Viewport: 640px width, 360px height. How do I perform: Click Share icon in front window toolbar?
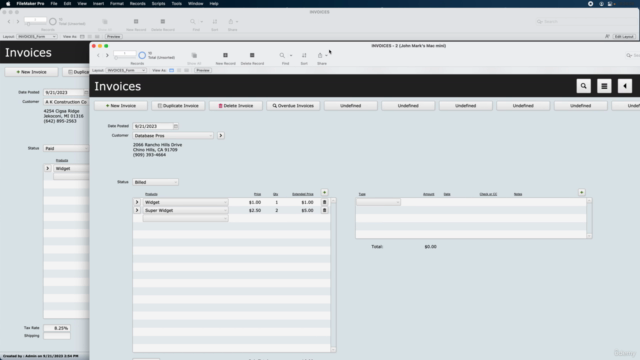[x=320, y=56]
